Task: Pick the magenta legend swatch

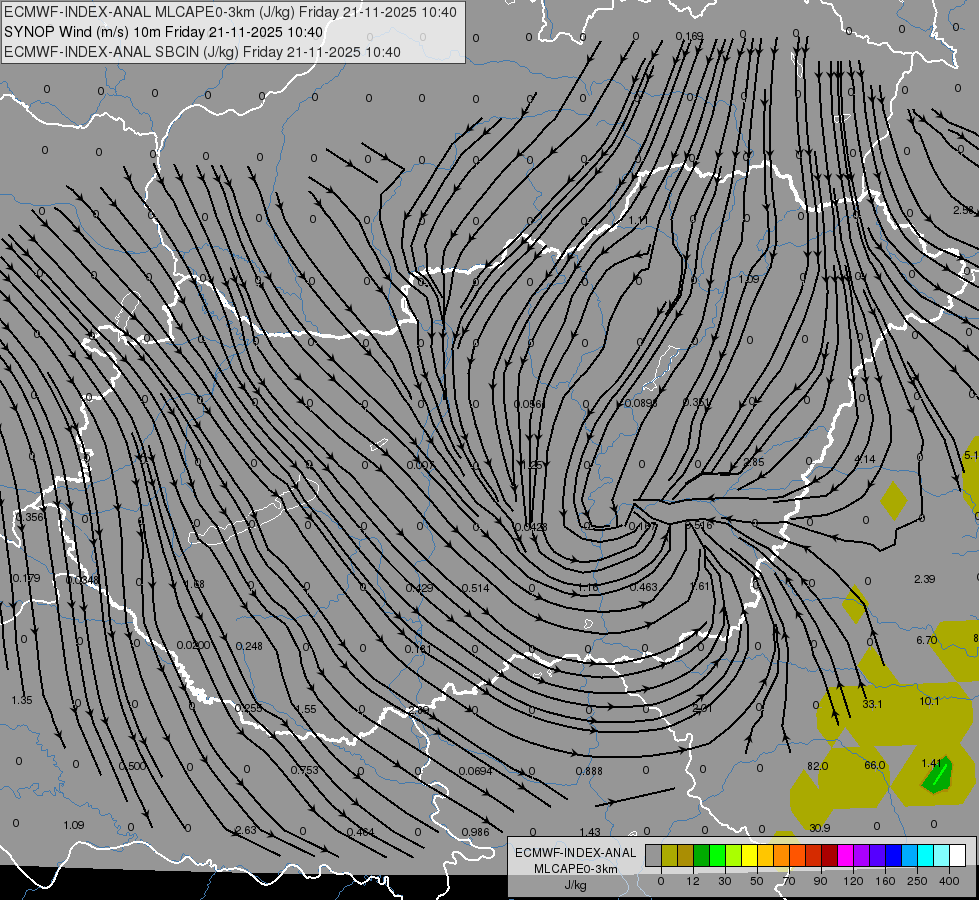Action: pyautogui.click(x=846, y=856)
